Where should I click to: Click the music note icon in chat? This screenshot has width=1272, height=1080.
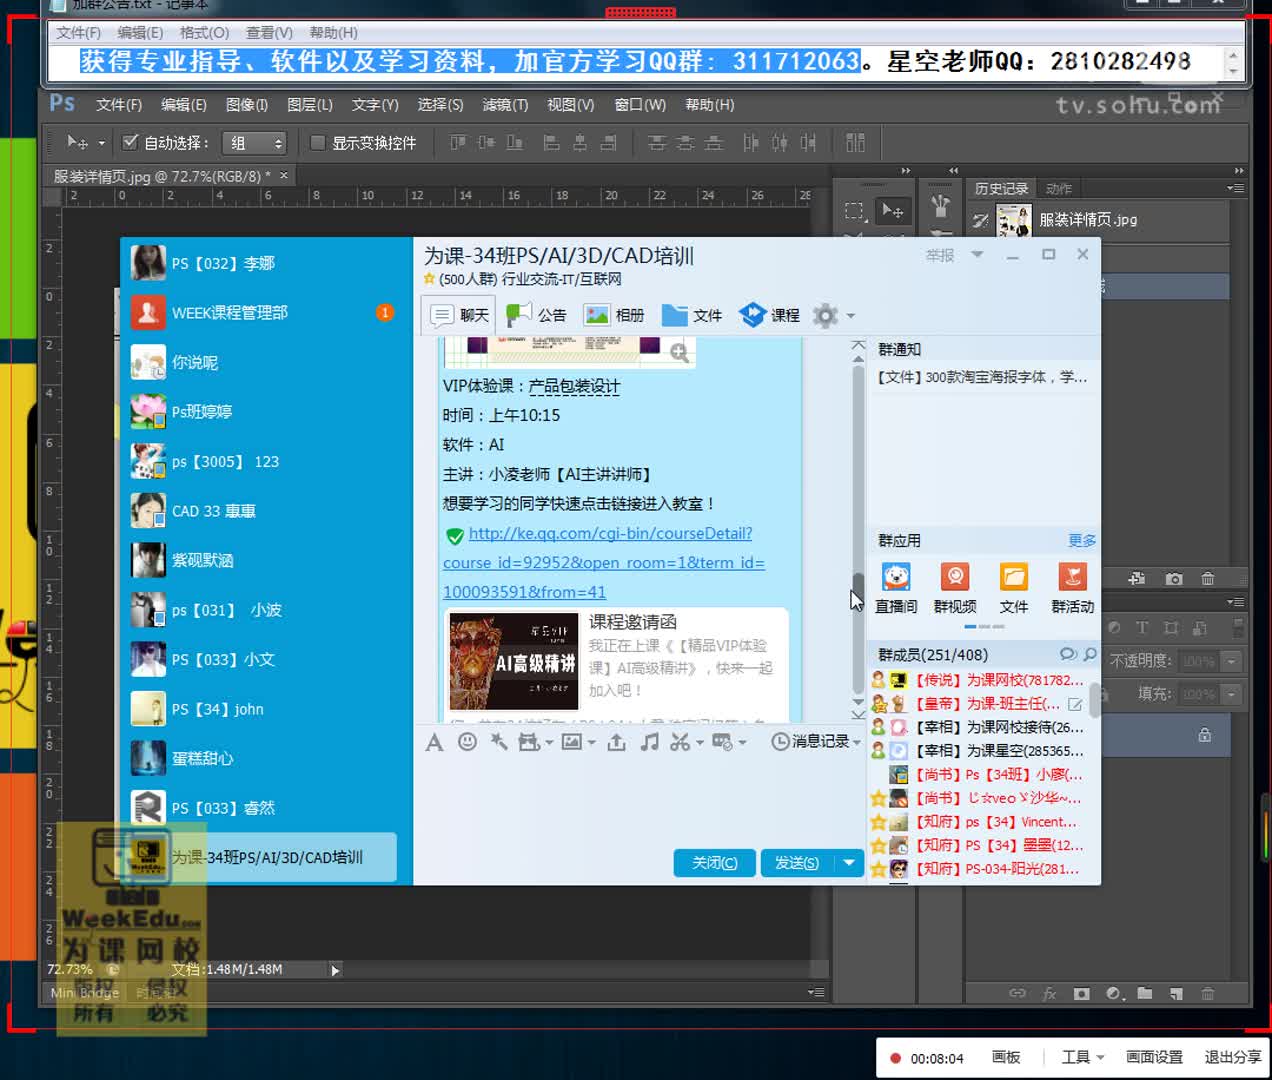[x=649, y=742]
